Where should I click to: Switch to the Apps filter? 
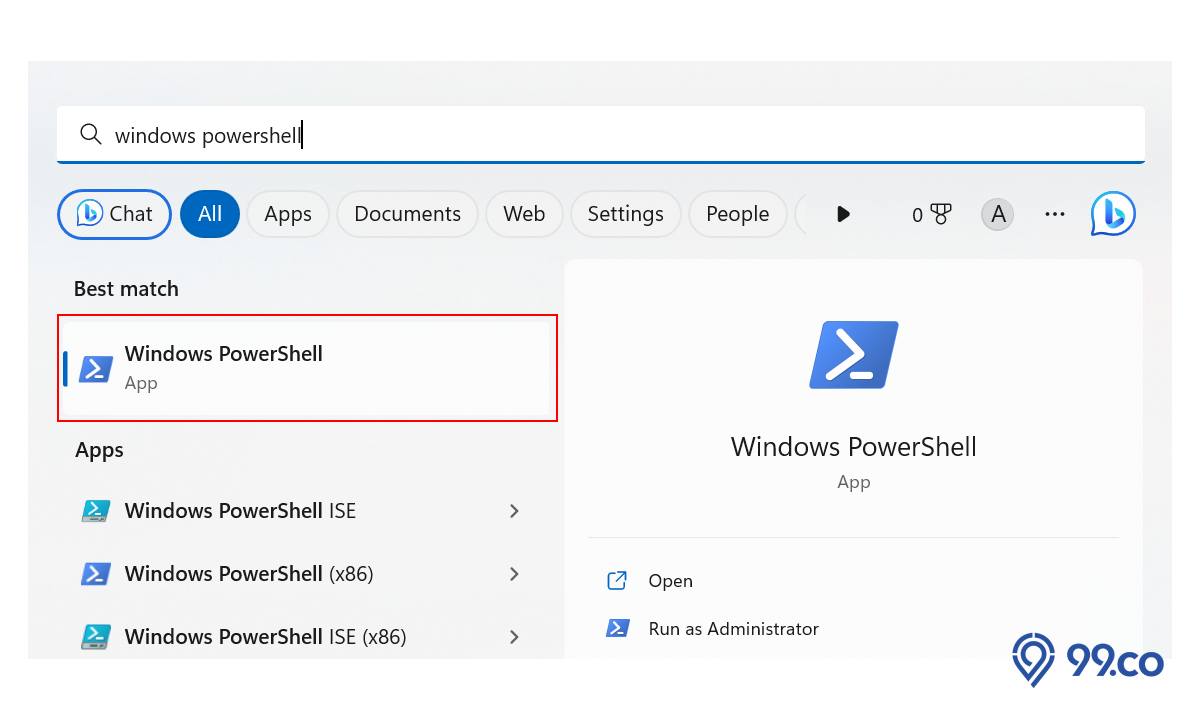[288, 214]
